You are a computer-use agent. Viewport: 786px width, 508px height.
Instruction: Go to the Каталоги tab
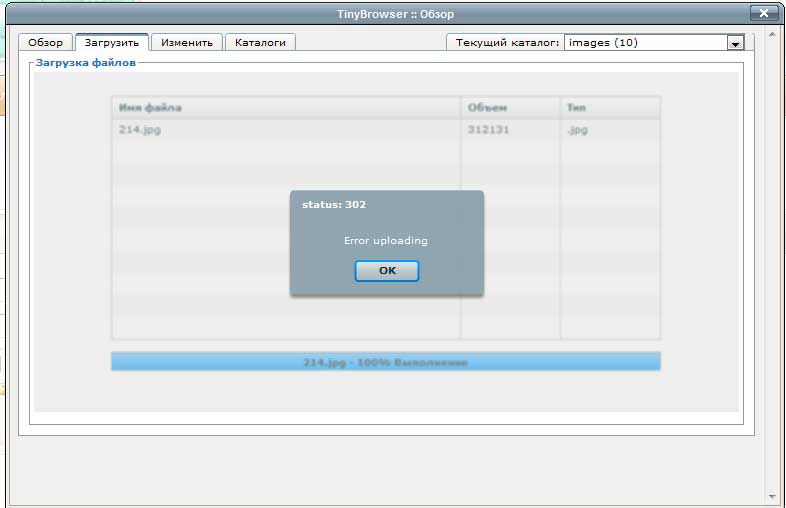click(260, 43)
